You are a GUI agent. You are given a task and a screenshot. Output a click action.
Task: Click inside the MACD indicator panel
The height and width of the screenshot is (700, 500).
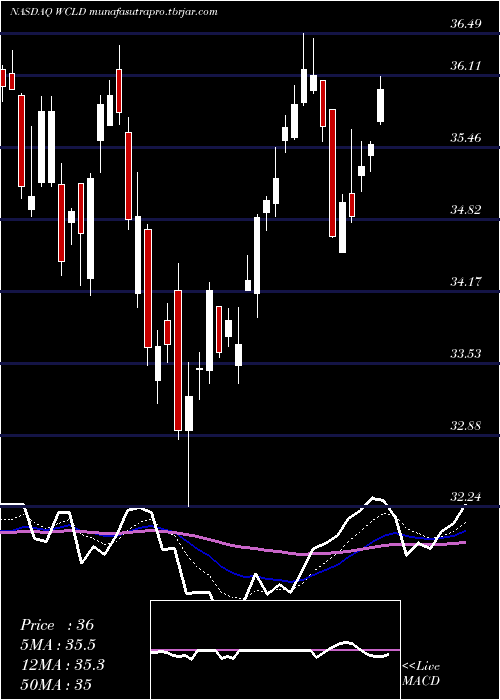click(x=275, y=650)
